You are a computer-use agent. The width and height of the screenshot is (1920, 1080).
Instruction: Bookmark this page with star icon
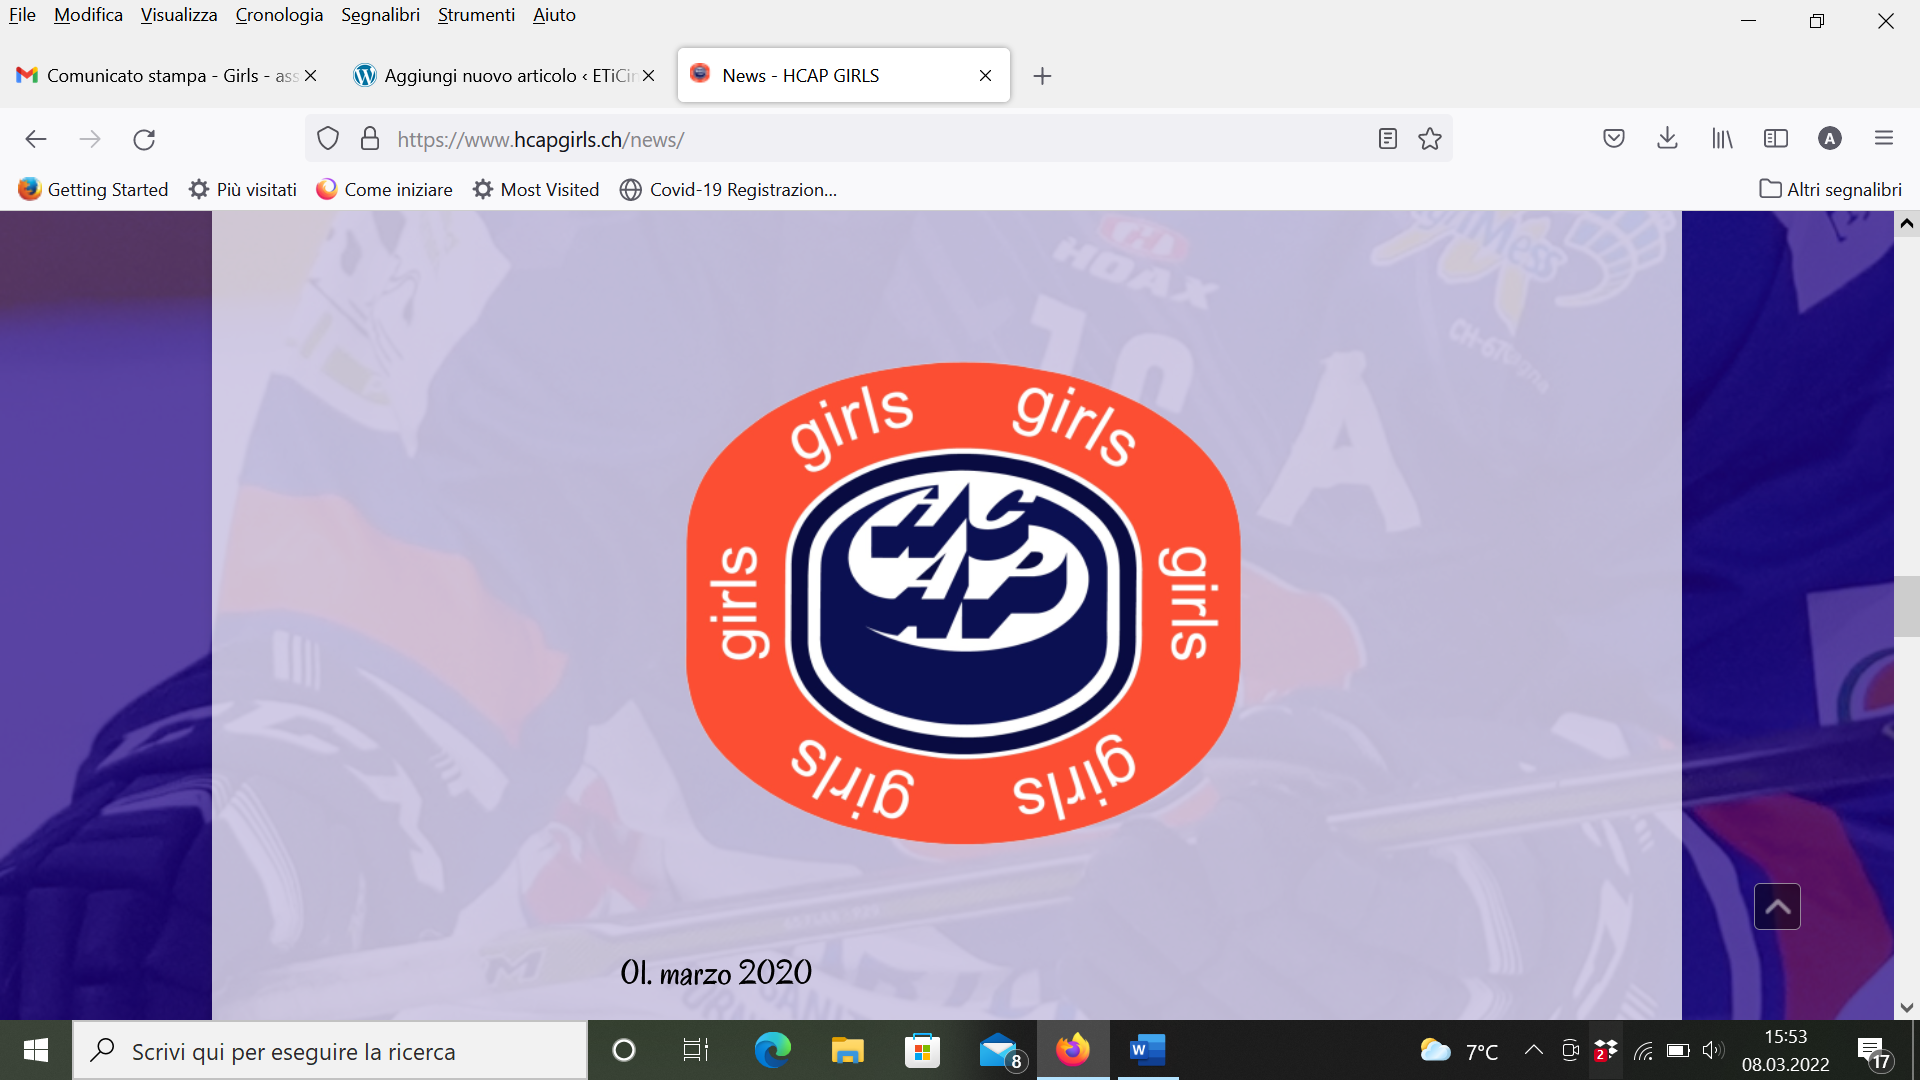click(1430, 139)
